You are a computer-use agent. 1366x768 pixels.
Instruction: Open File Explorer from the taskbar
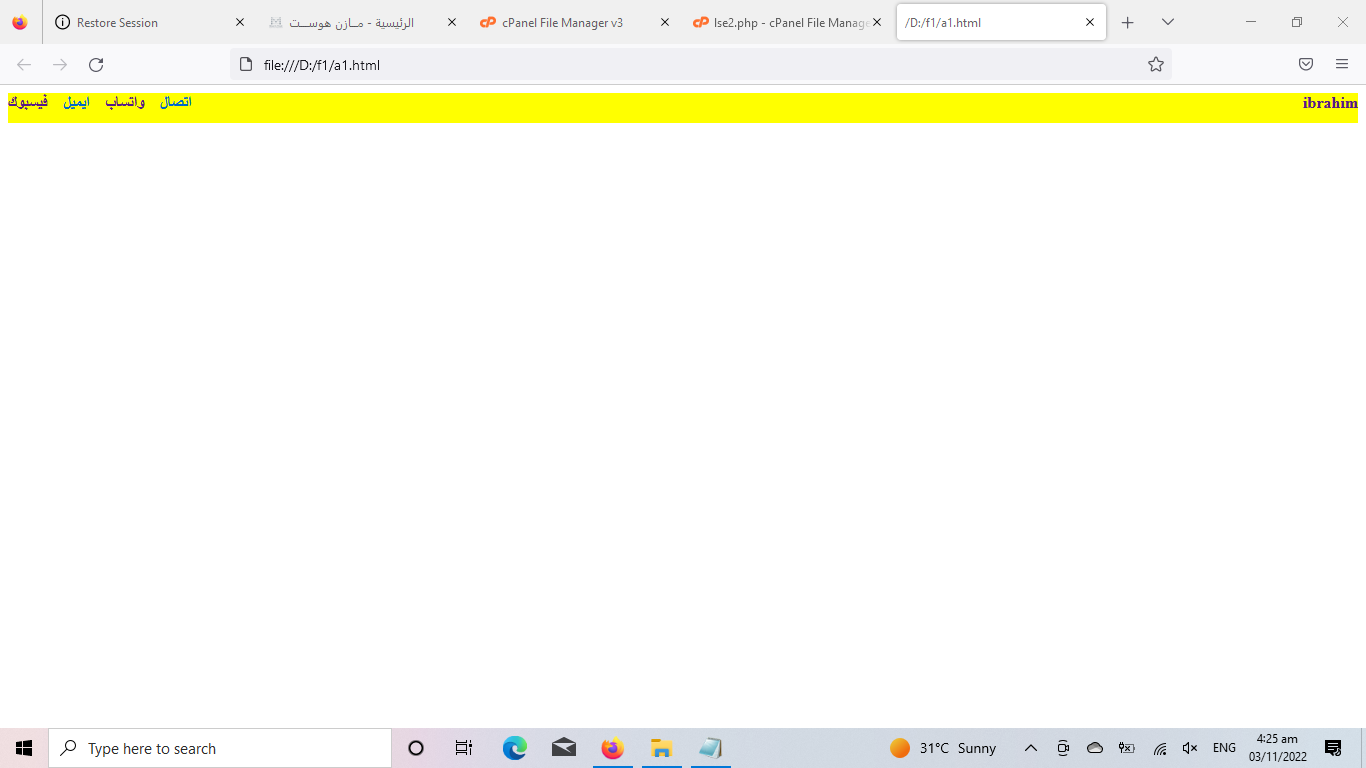661,748
